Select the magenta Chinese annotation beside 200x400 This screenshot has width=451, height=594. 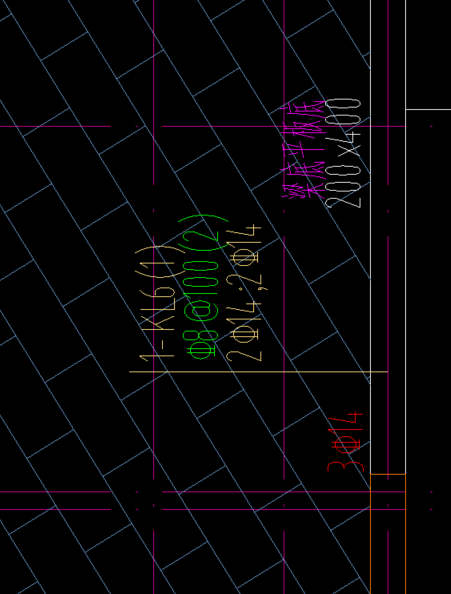[x=303, y=150]
